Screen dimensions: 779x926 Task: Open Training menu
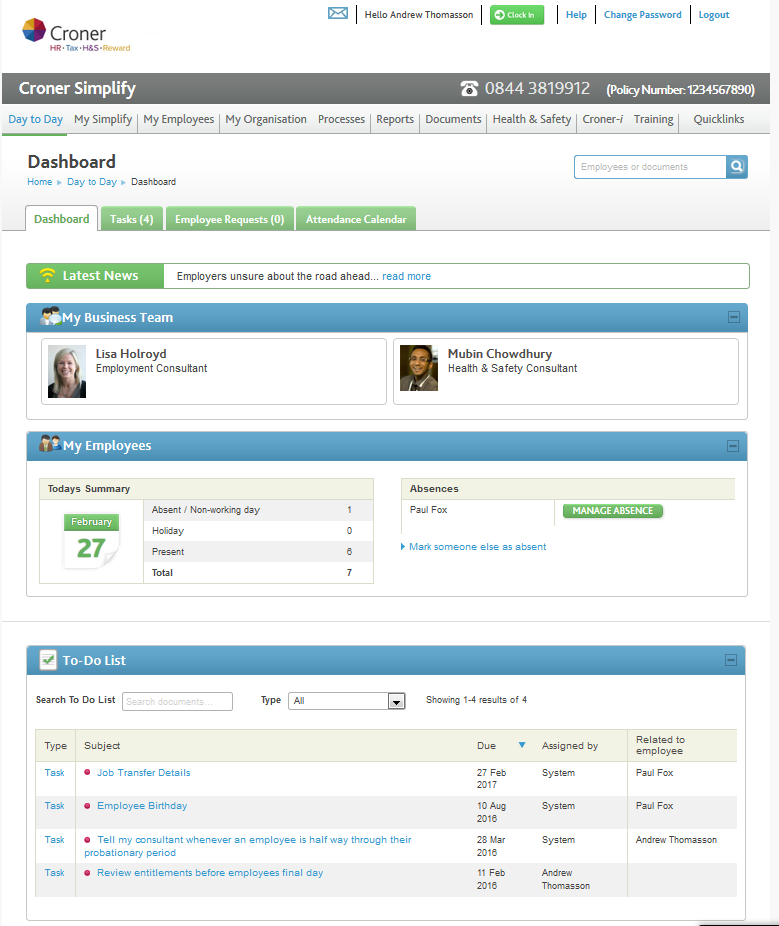653,119
